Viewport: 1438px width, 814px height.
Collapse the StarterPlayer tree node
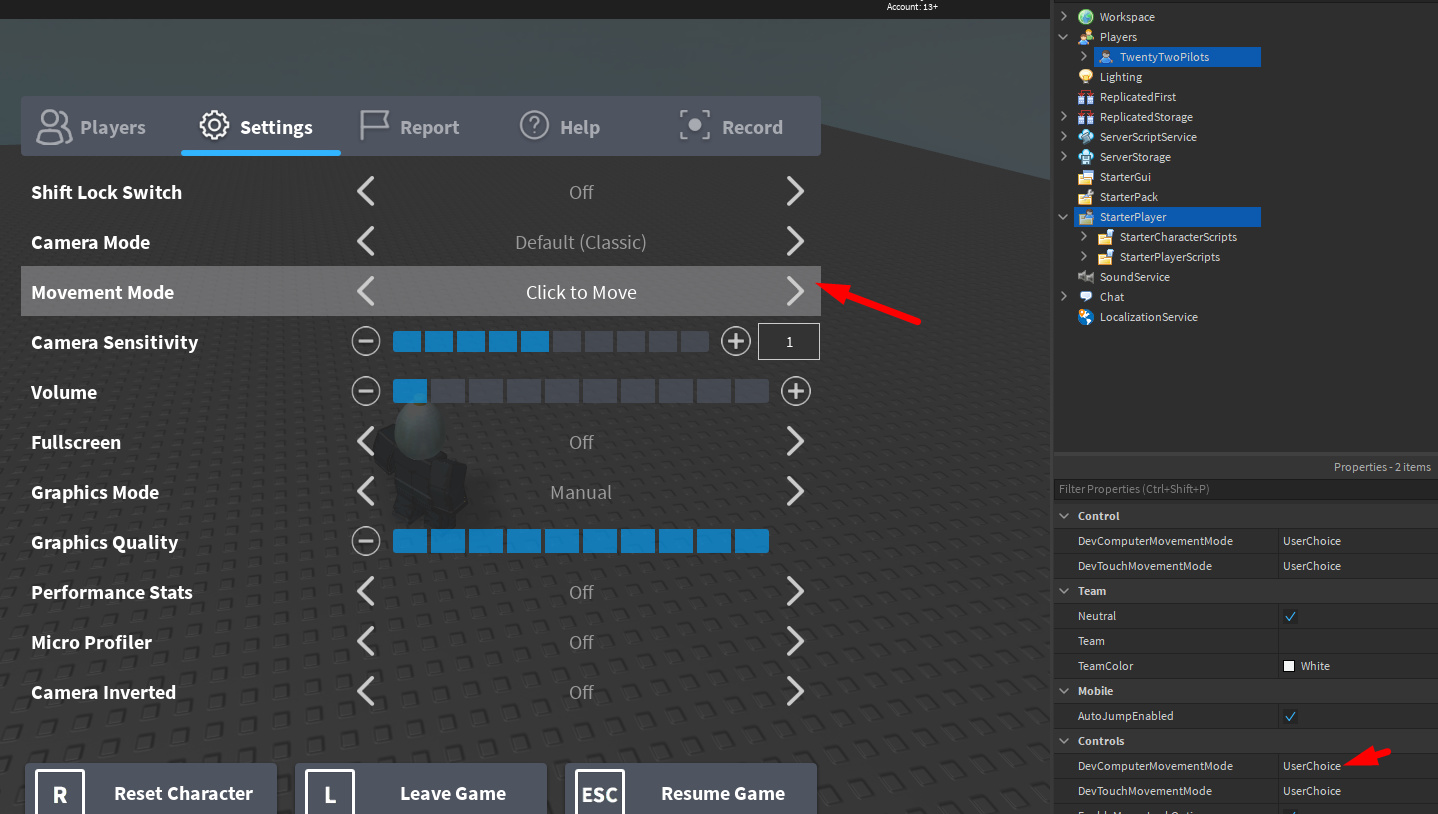(1063, 216)
